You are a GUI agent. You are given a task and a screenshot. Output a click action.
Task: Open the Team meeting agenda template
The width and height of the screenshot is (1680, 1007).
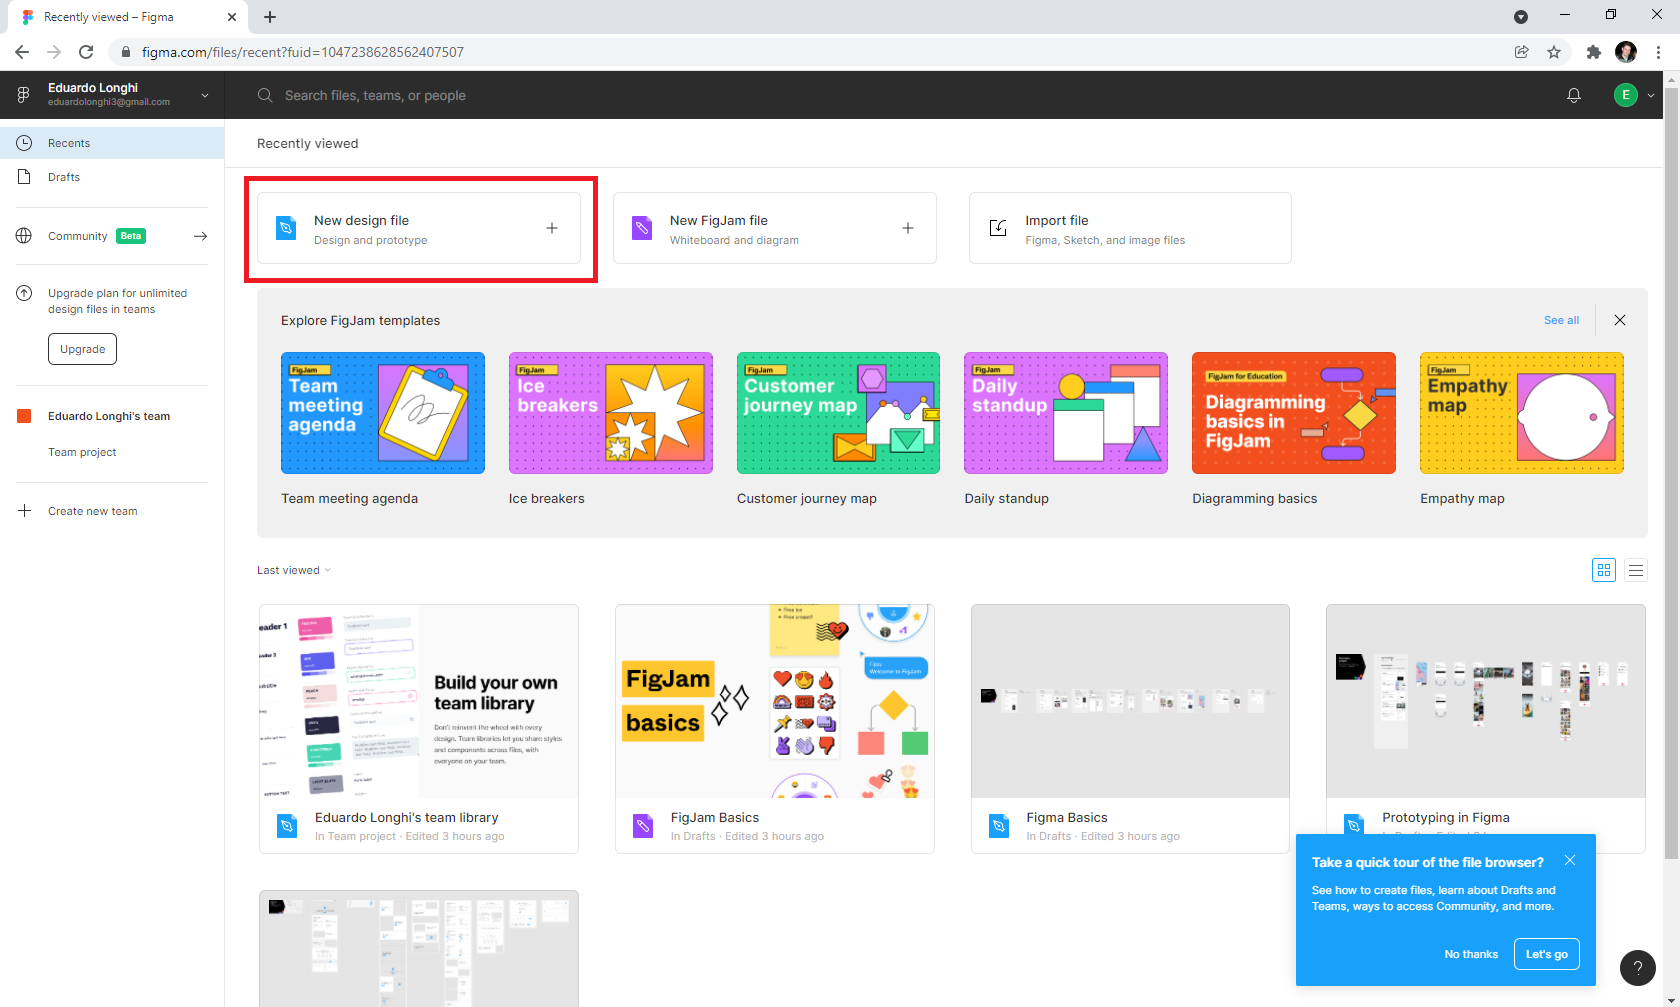point(383,413)
